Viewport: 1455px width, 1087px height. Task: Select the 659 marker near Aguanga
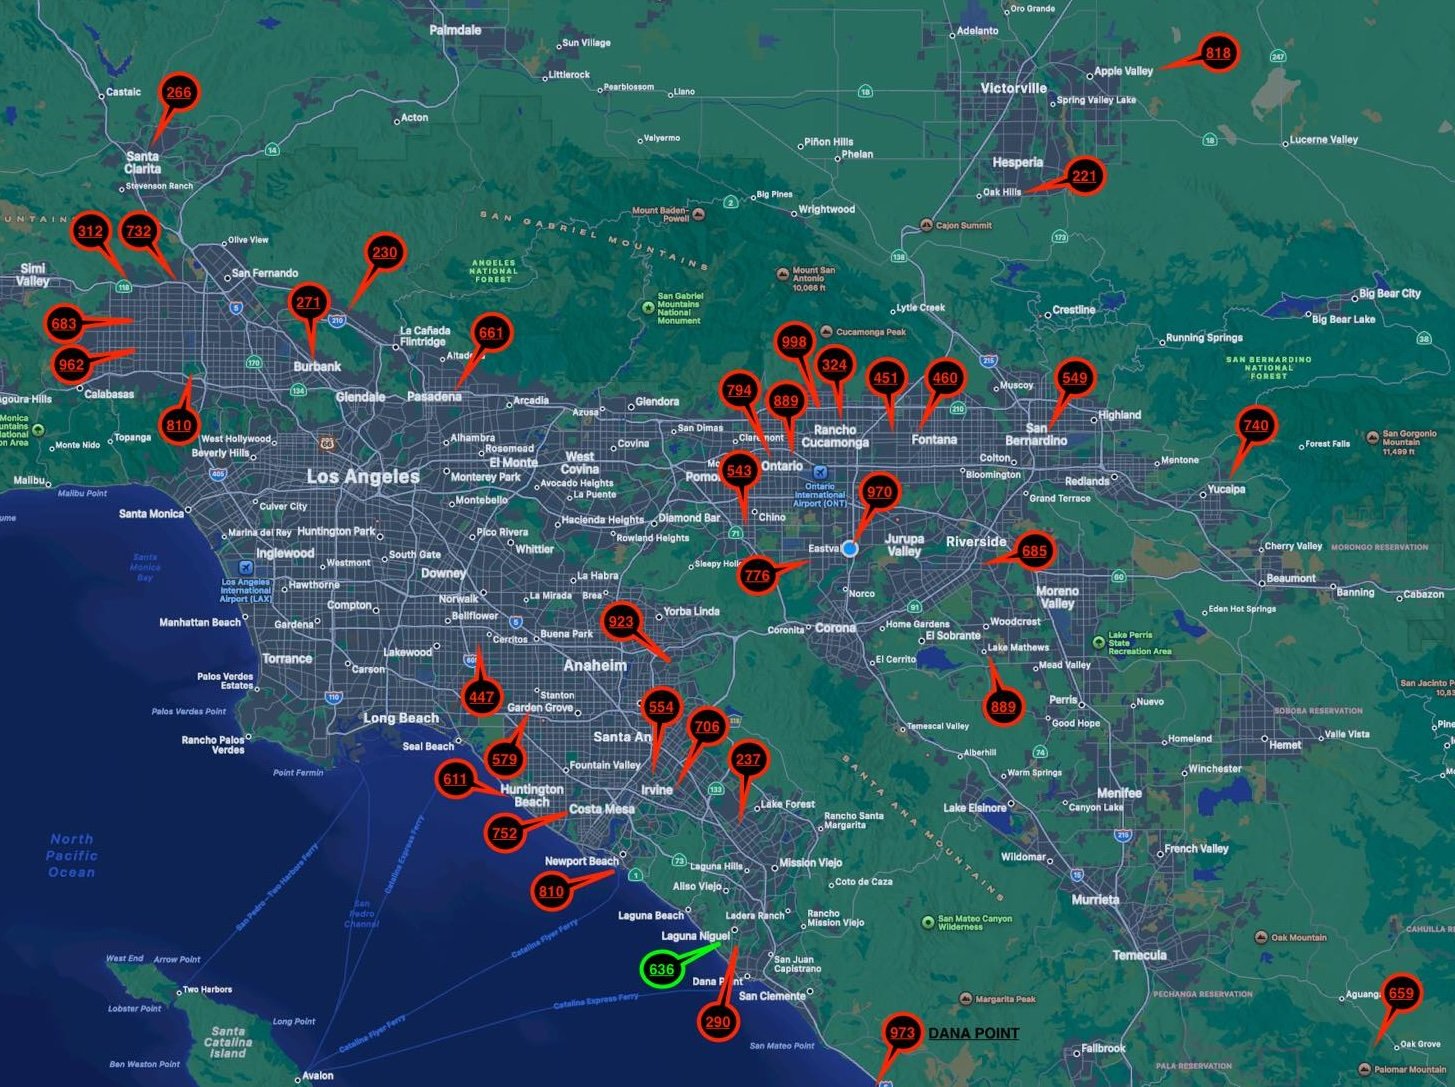point(1401,993)
